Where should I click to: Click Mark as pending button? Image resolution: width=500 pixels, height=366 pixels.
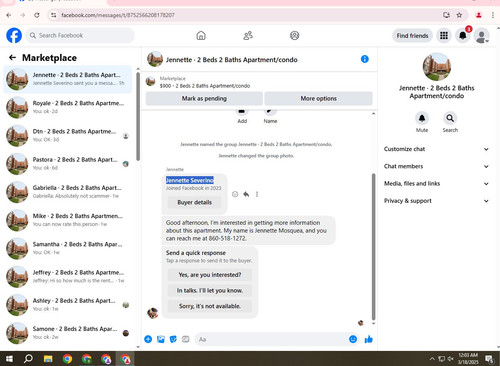(204, 98)
